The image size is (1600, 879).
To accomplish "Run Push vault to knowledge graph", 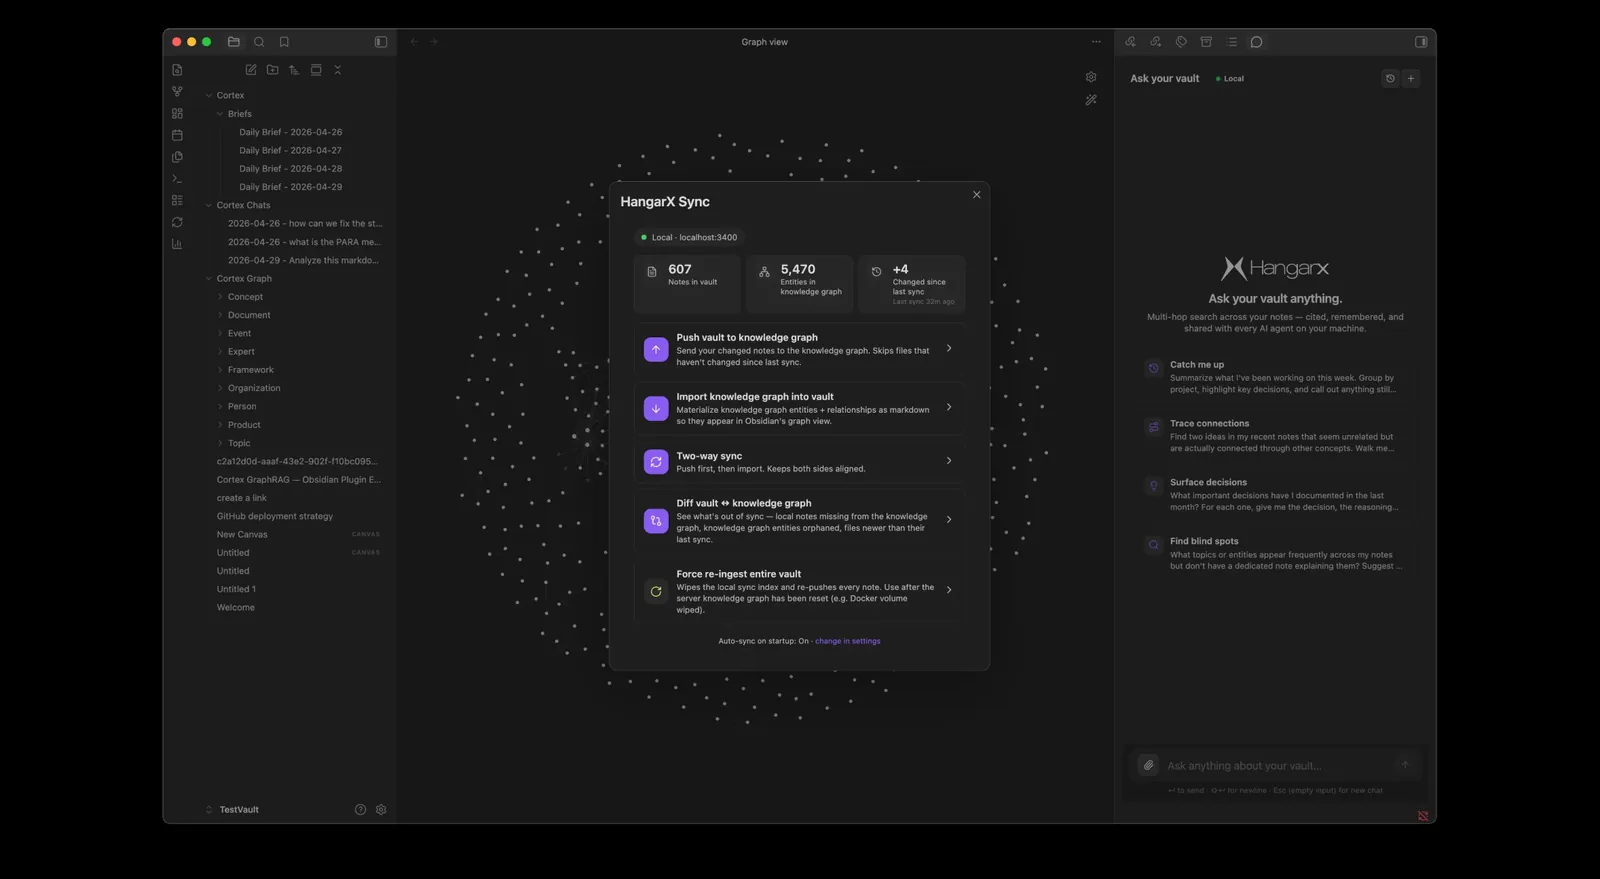I will (799, 349).
